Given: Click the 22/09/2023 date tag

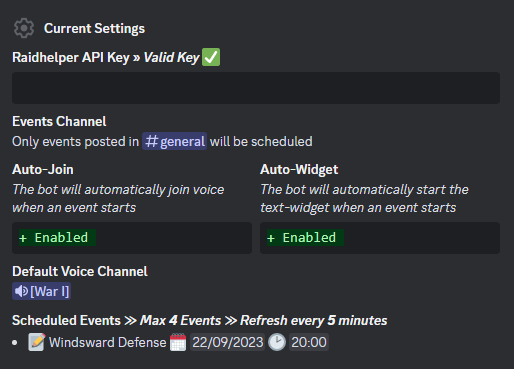Looking at the screenshot, I should pos(228,342).
